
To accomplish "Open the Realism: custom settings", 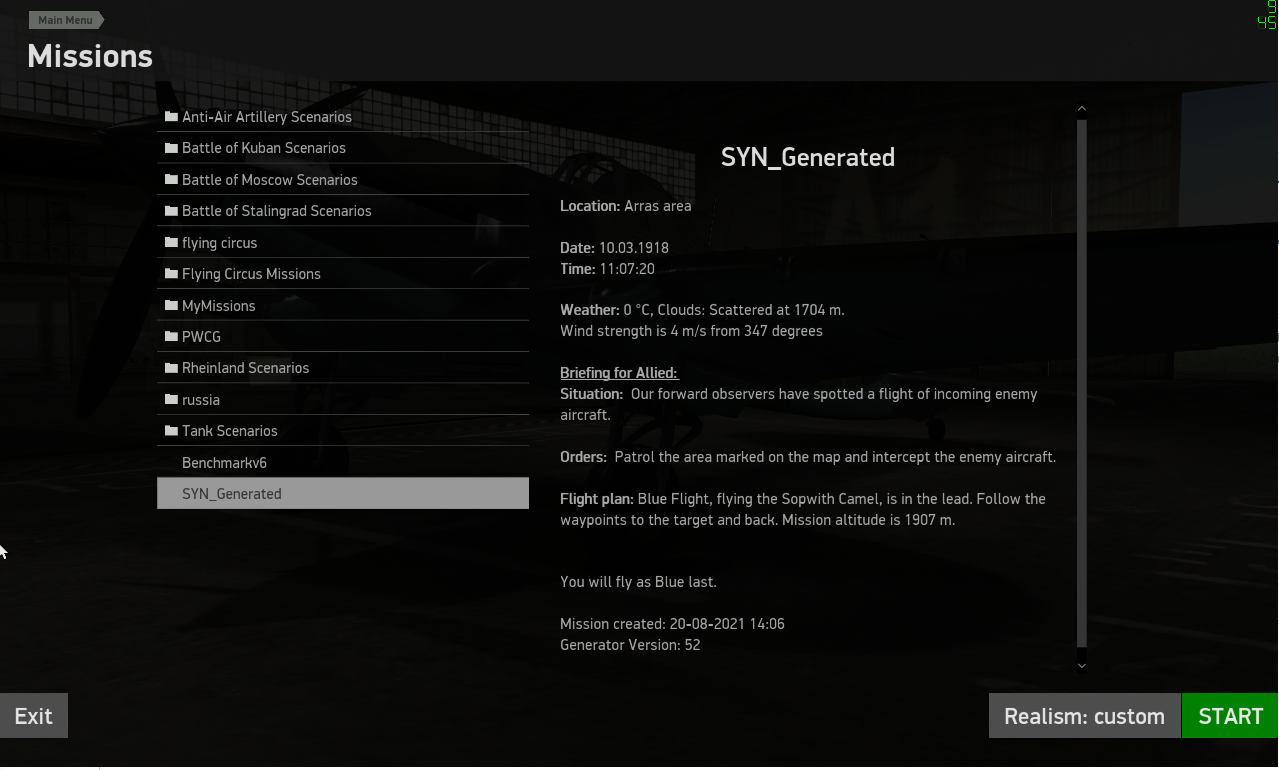I will click(x=1084, y=716).
